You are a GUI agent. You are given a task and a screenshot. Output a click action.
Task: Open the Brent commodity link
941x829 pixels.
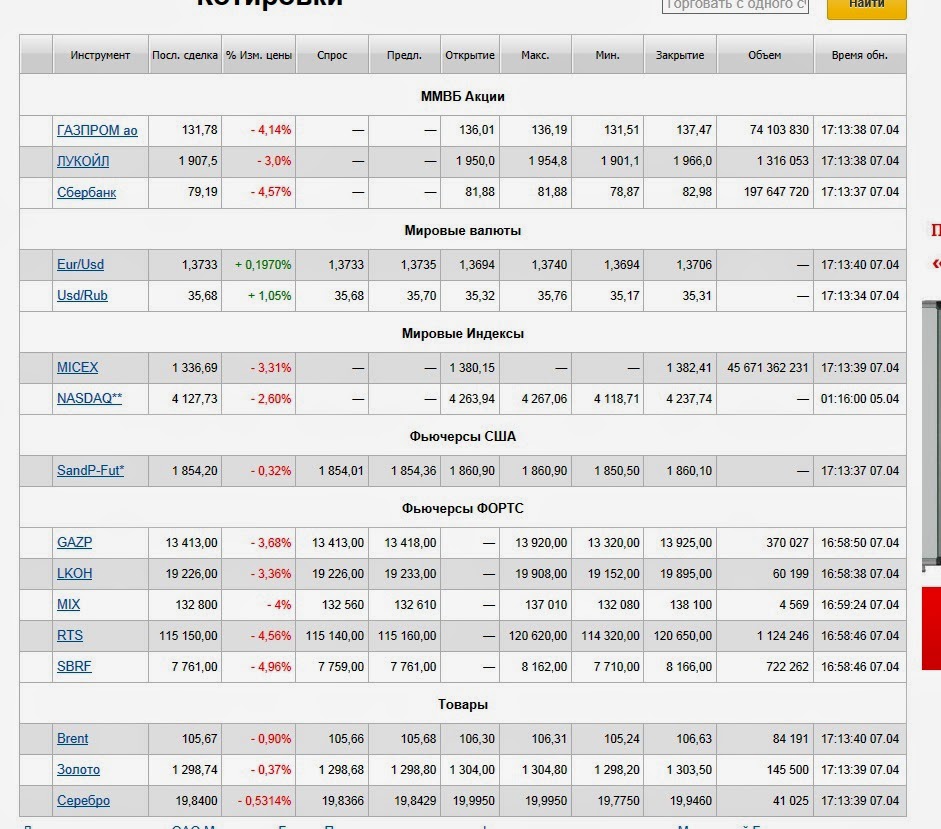point(73,739)
